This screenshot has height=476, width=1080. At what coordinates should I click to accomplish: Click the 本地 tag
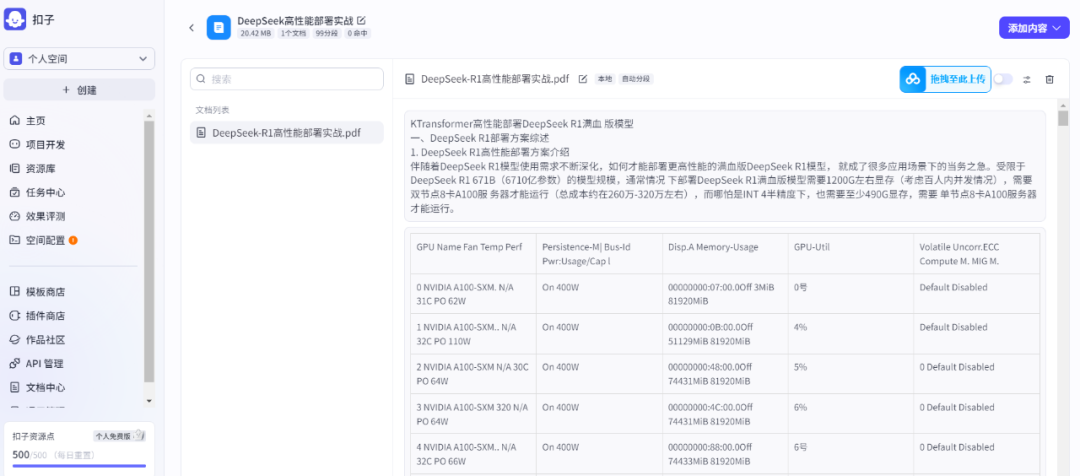coord(604,79)
